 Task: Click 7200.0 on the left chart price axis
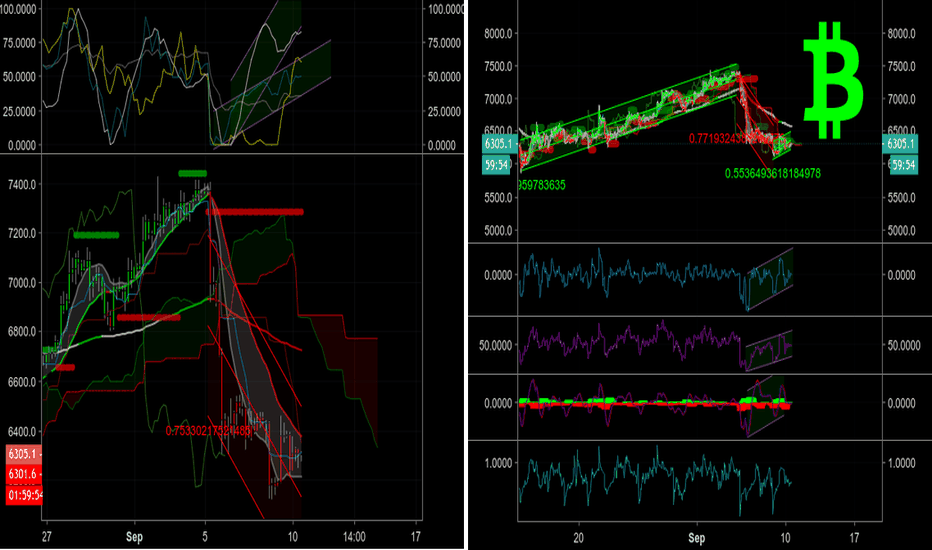22,233
